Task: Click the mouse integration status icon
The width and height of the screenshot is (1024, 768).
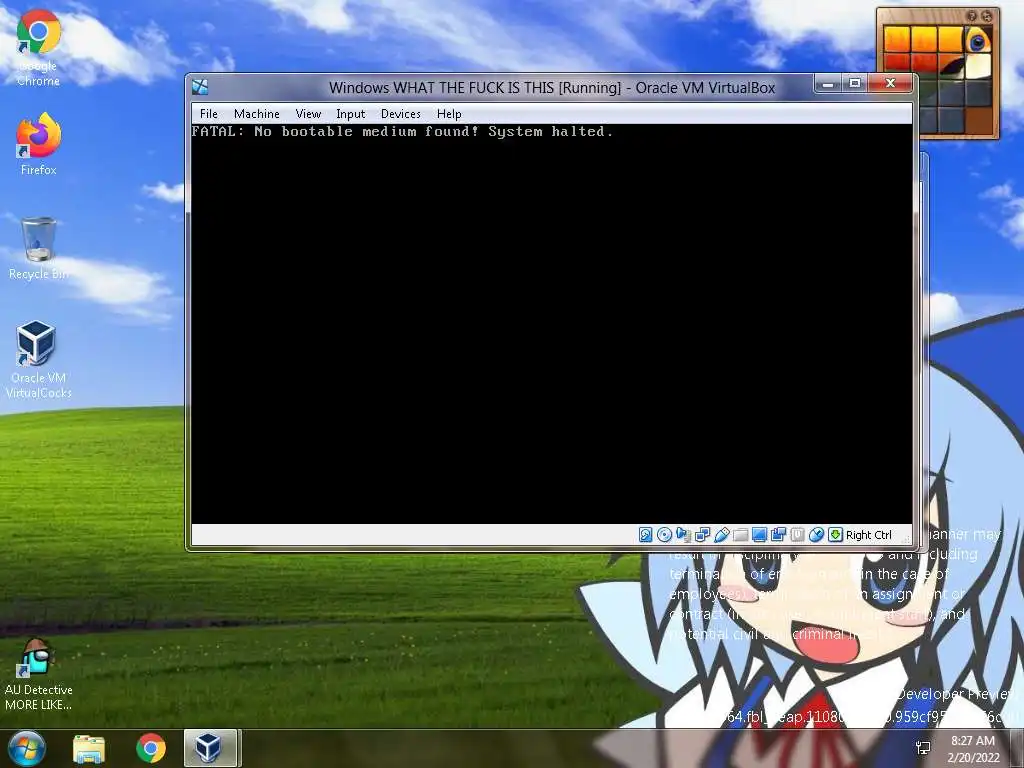Action: tap(816, 535)
